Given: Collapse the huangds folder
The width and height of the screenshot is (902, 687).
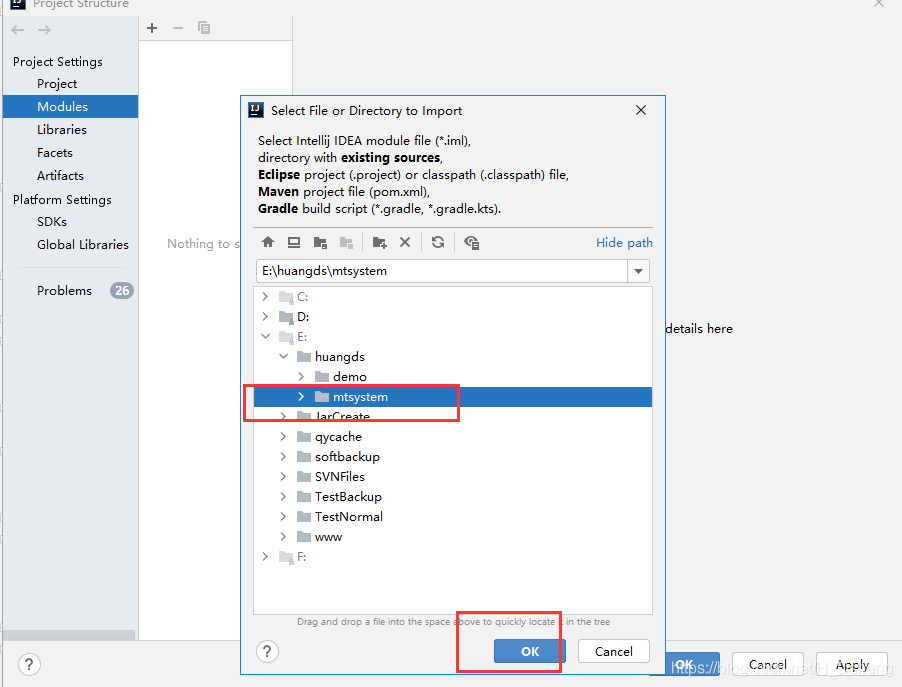Looking at the screenshot, I should coord(283,357).
